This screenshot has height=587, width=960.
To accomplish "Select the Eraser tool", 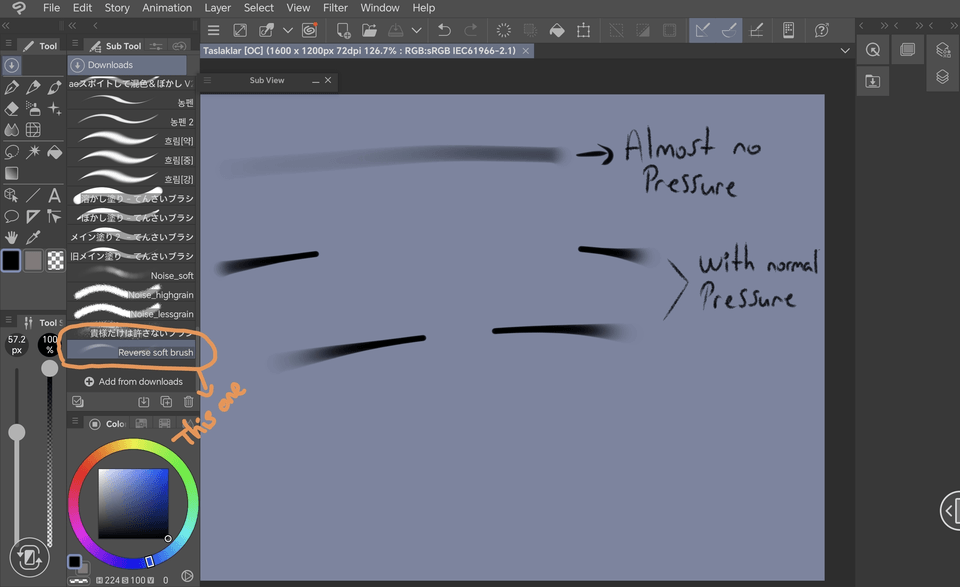I will (x=12, y=109).
